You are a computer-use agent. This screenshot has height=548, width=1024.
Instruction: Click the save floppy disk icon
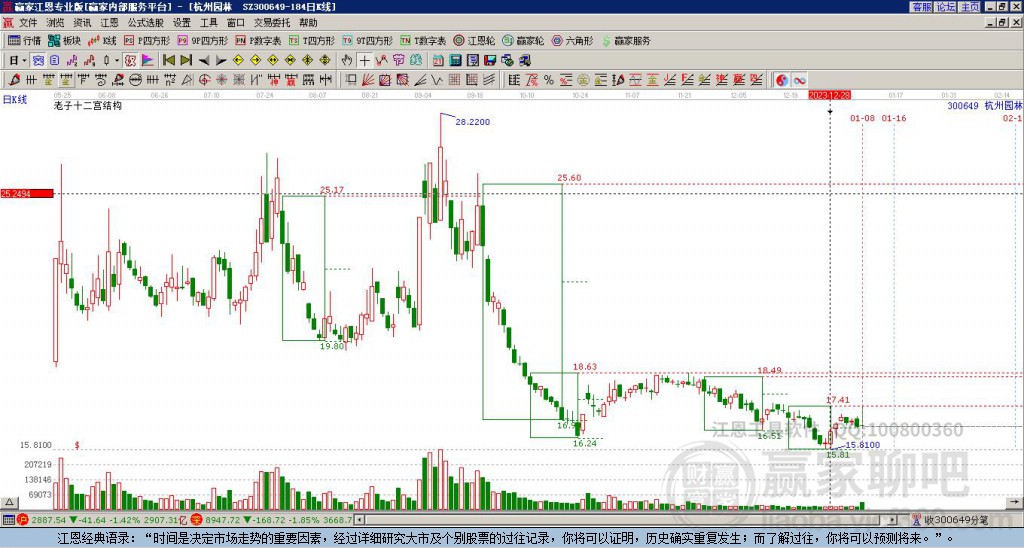pyautogui.click(x=490, y=61)
